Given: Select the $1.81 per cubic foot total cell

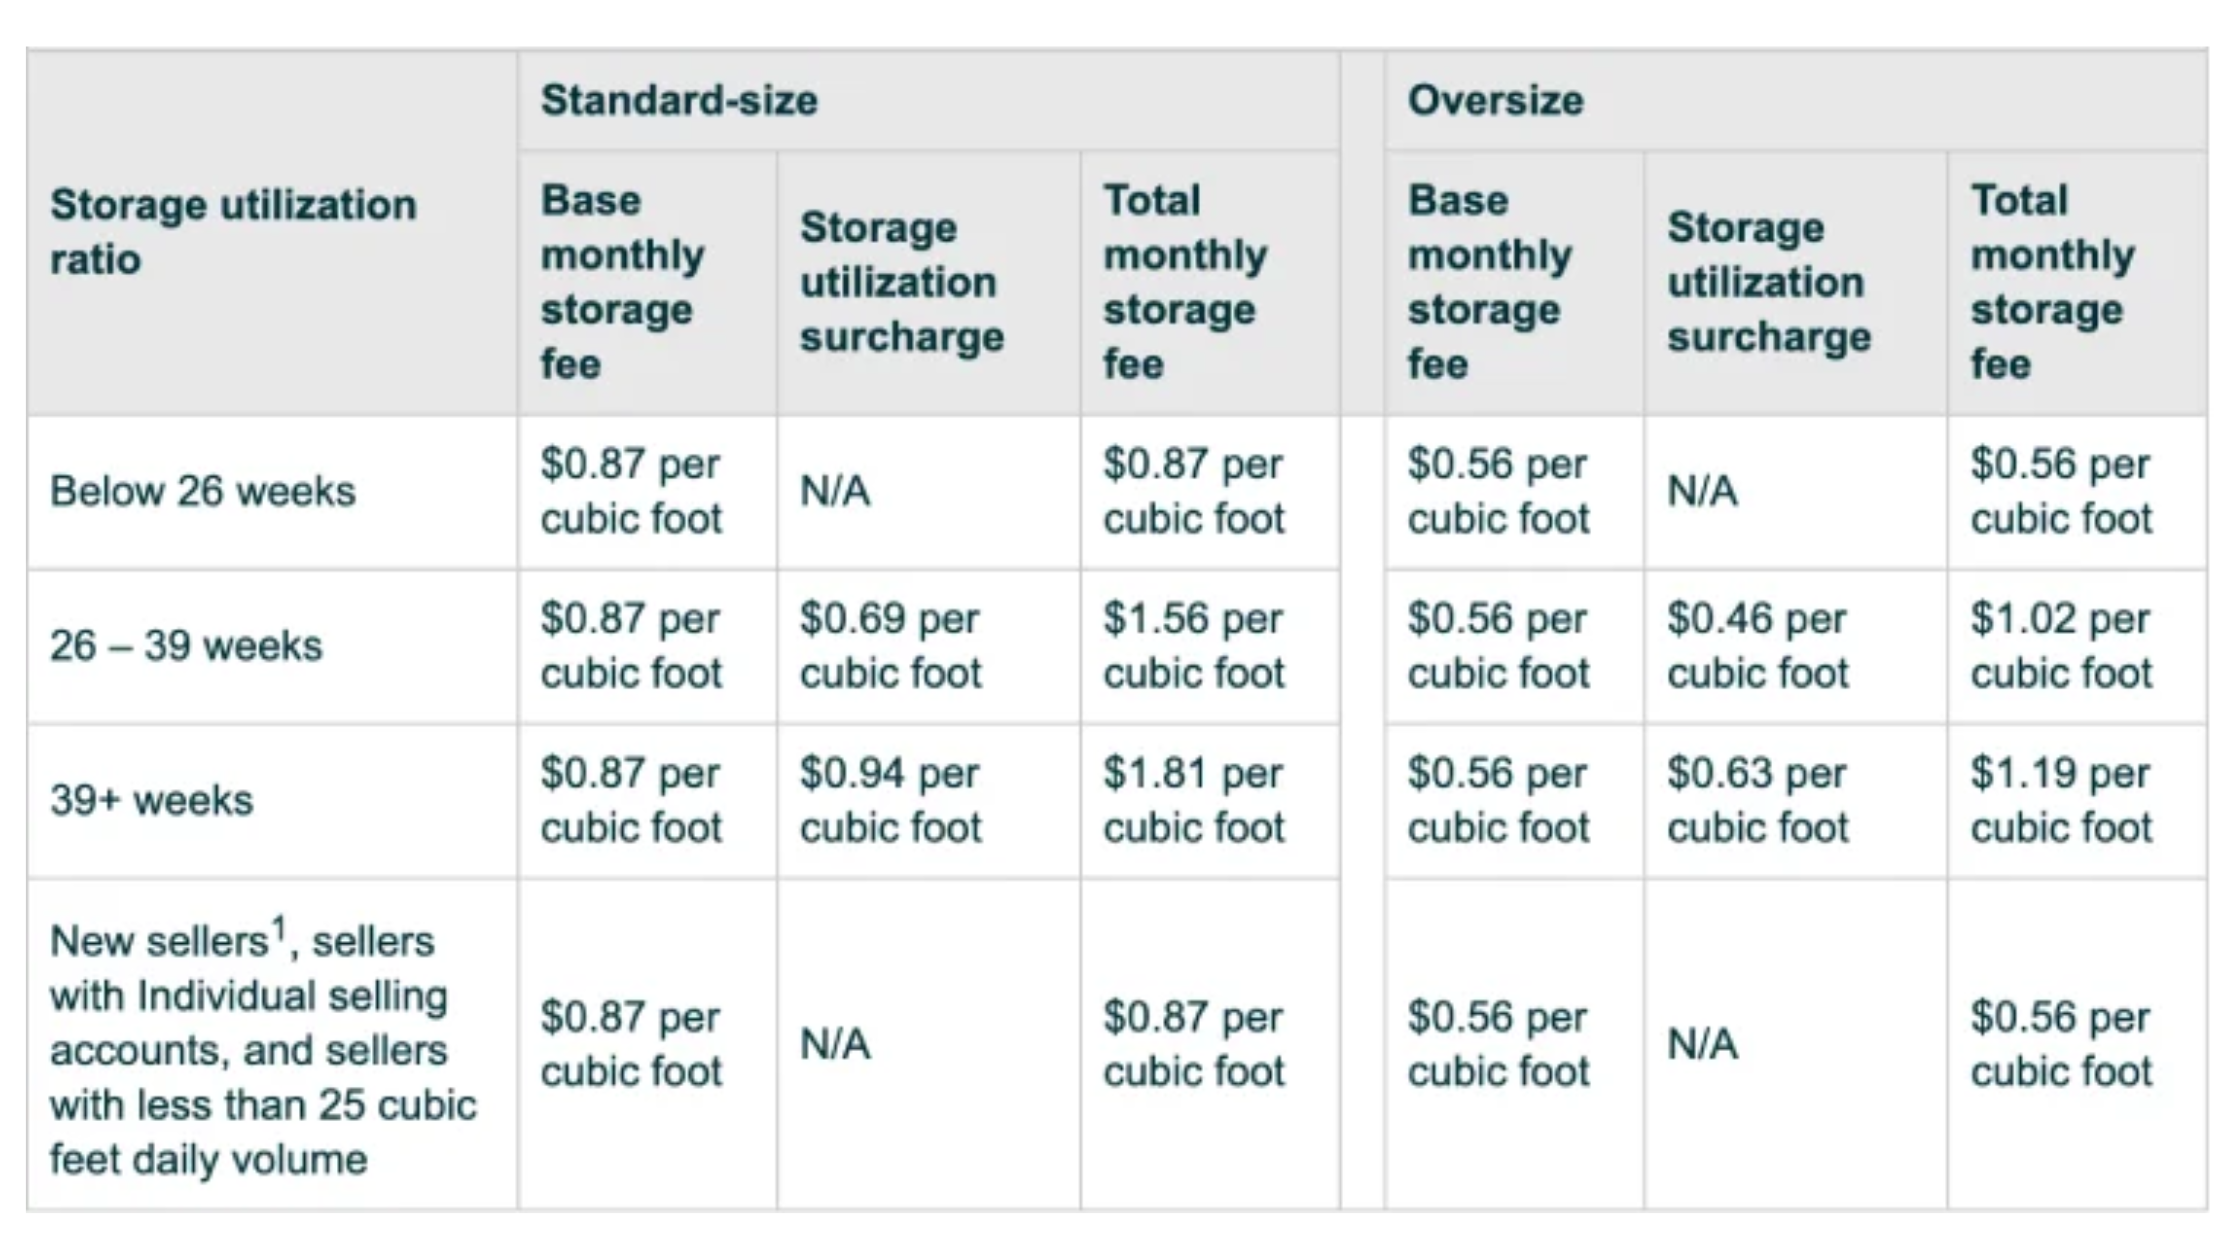Looking at the screenshot, I should [1194, 801].
